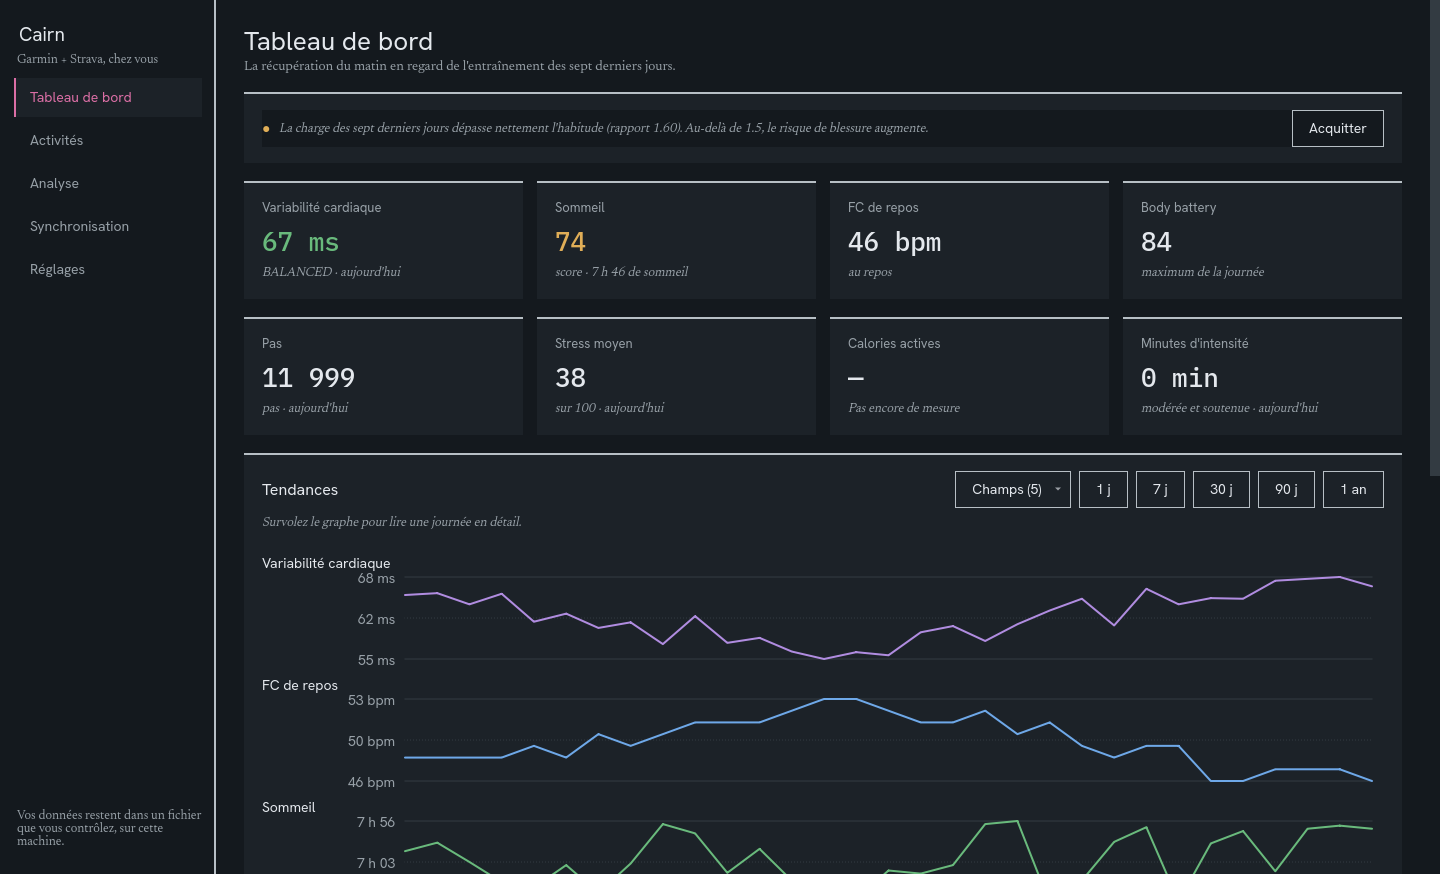Viewport: 1440px width, 874px height.
Task: Click the orange alert dot in warning banner
Action: [266, 129]
